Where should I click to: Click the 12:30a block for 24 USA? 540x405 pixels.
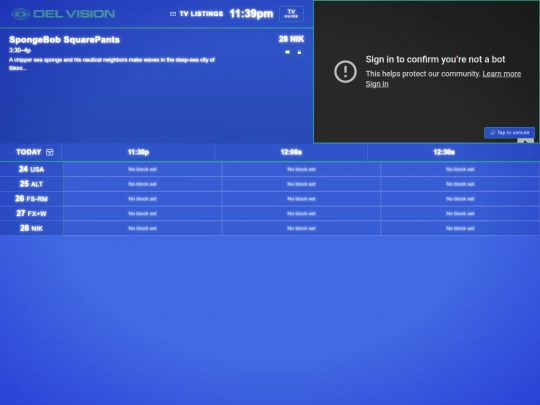(460, 169)
